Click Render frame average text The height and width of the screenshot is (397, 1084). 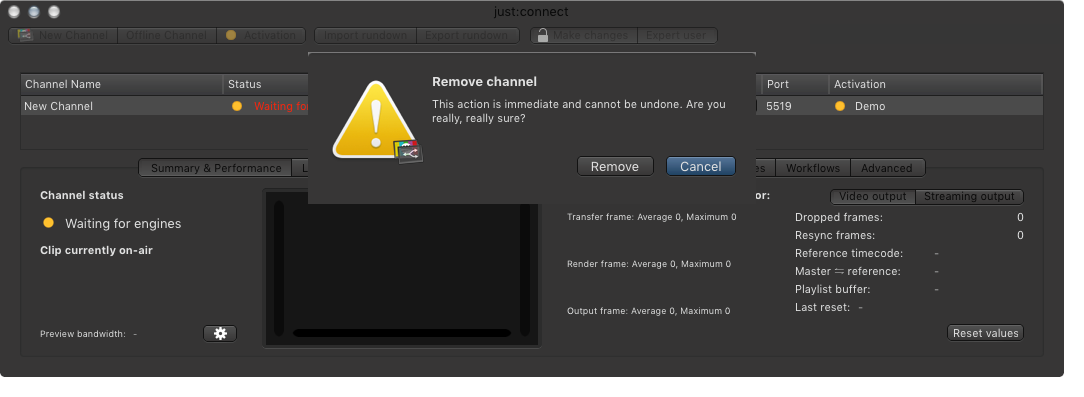click(x=648, y=264)
